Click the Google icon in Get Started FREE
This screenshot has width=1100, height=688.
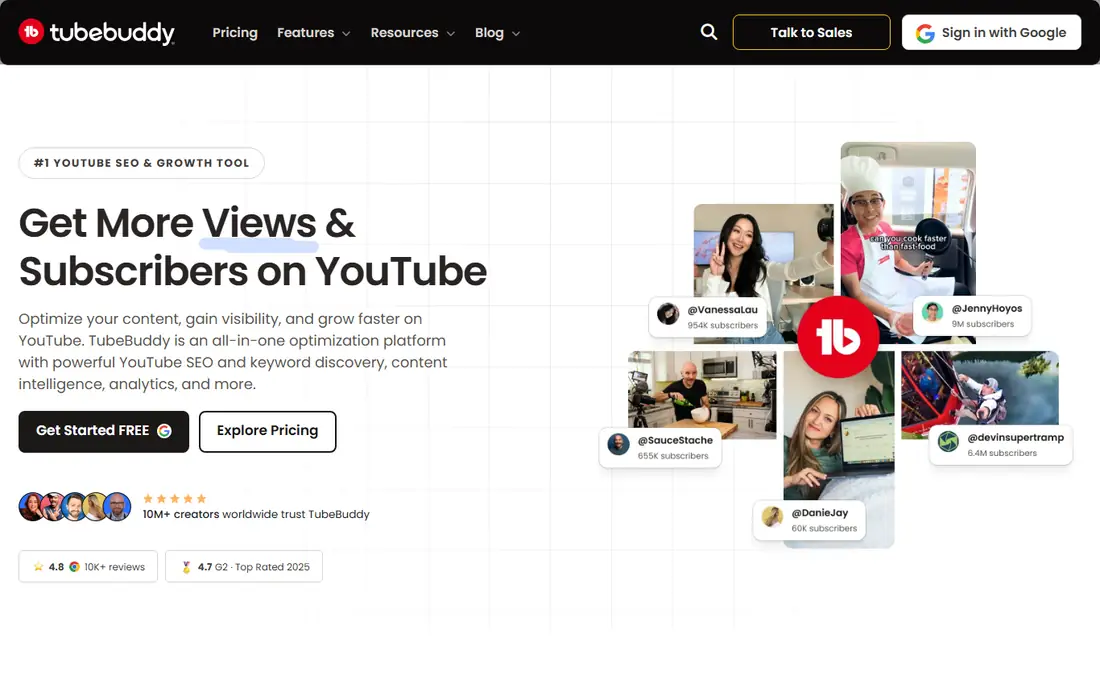click(164, 431)
